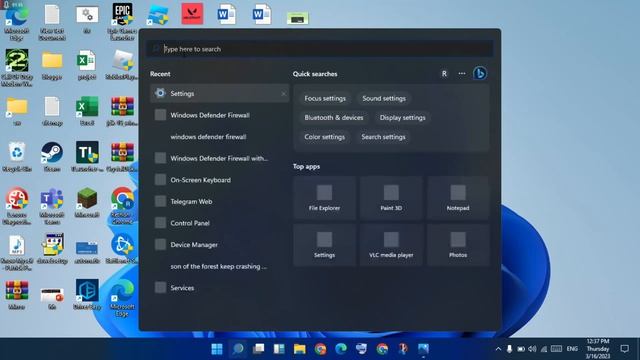This screenshot has height=360, width=640.
Task: Open Control Panel from Recent list
Action: pos(219,223)
